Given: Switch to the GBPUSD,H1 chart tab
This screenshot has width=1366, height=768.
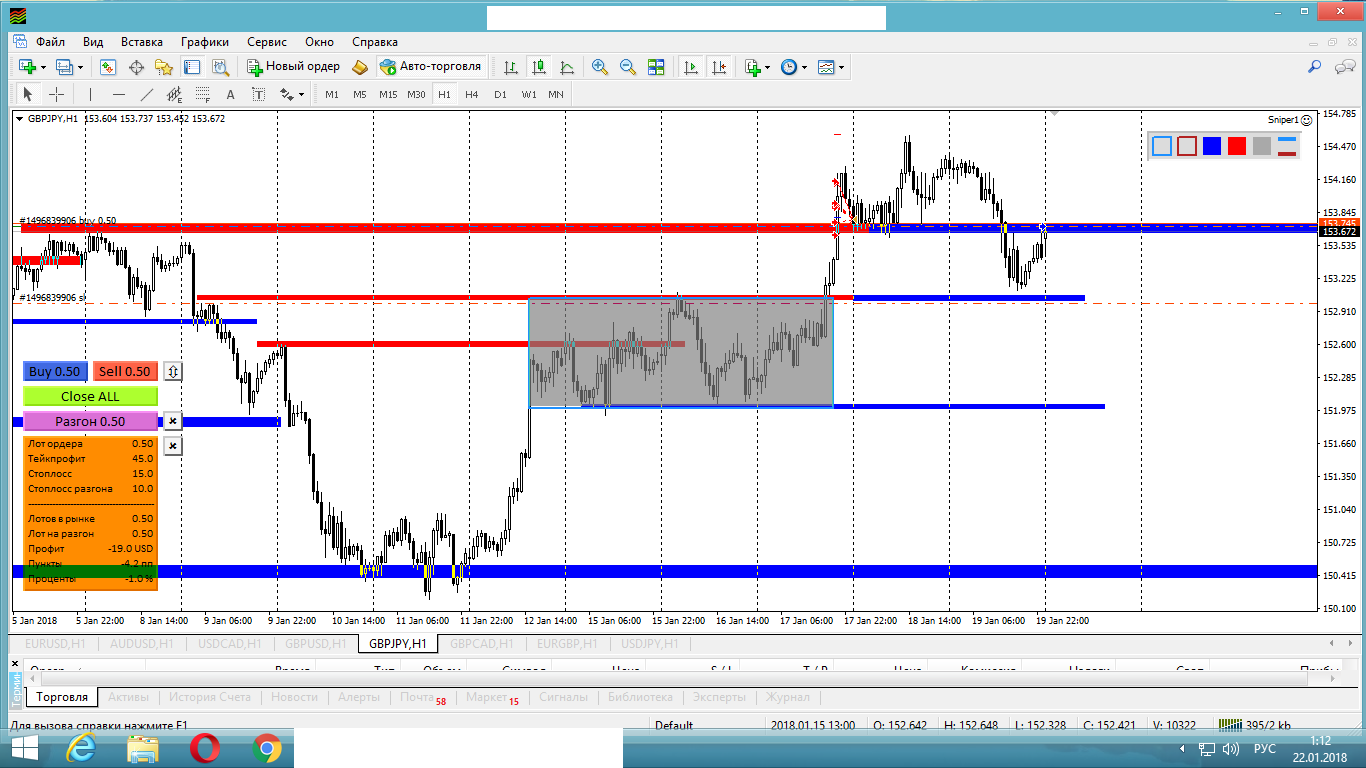Looking at the screenshot, I should (x=315, y=644).
